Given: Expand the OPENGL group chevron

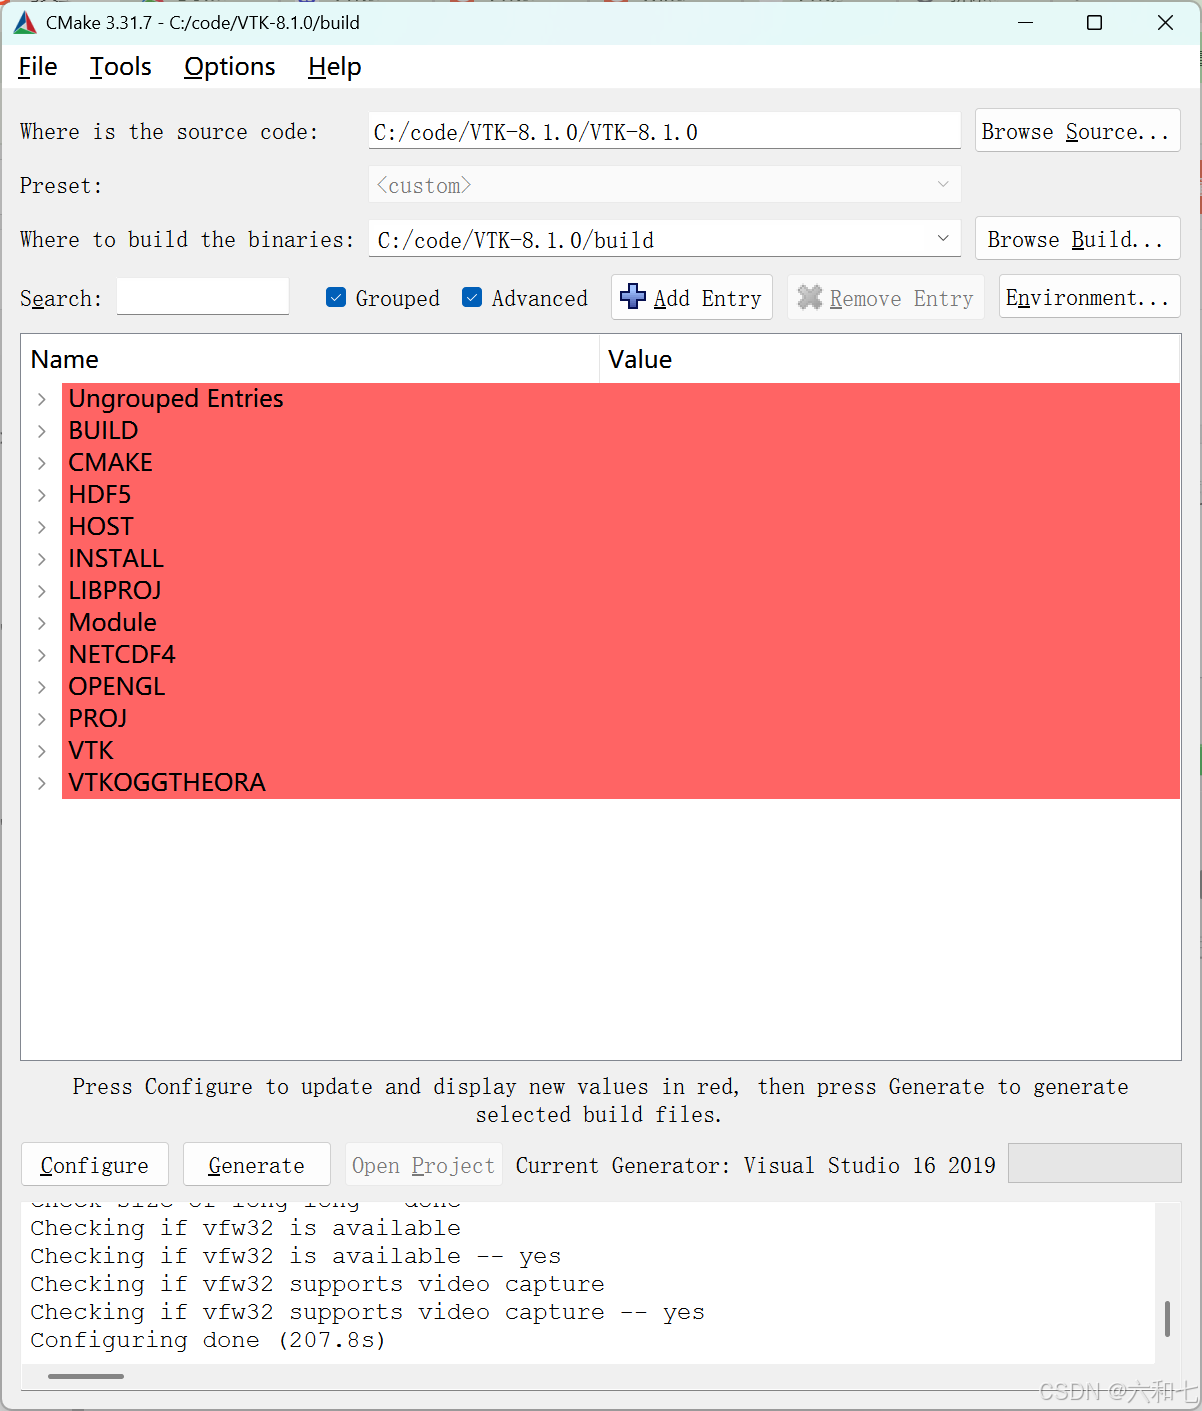Looking at the screenshot, I should [42, 687].
